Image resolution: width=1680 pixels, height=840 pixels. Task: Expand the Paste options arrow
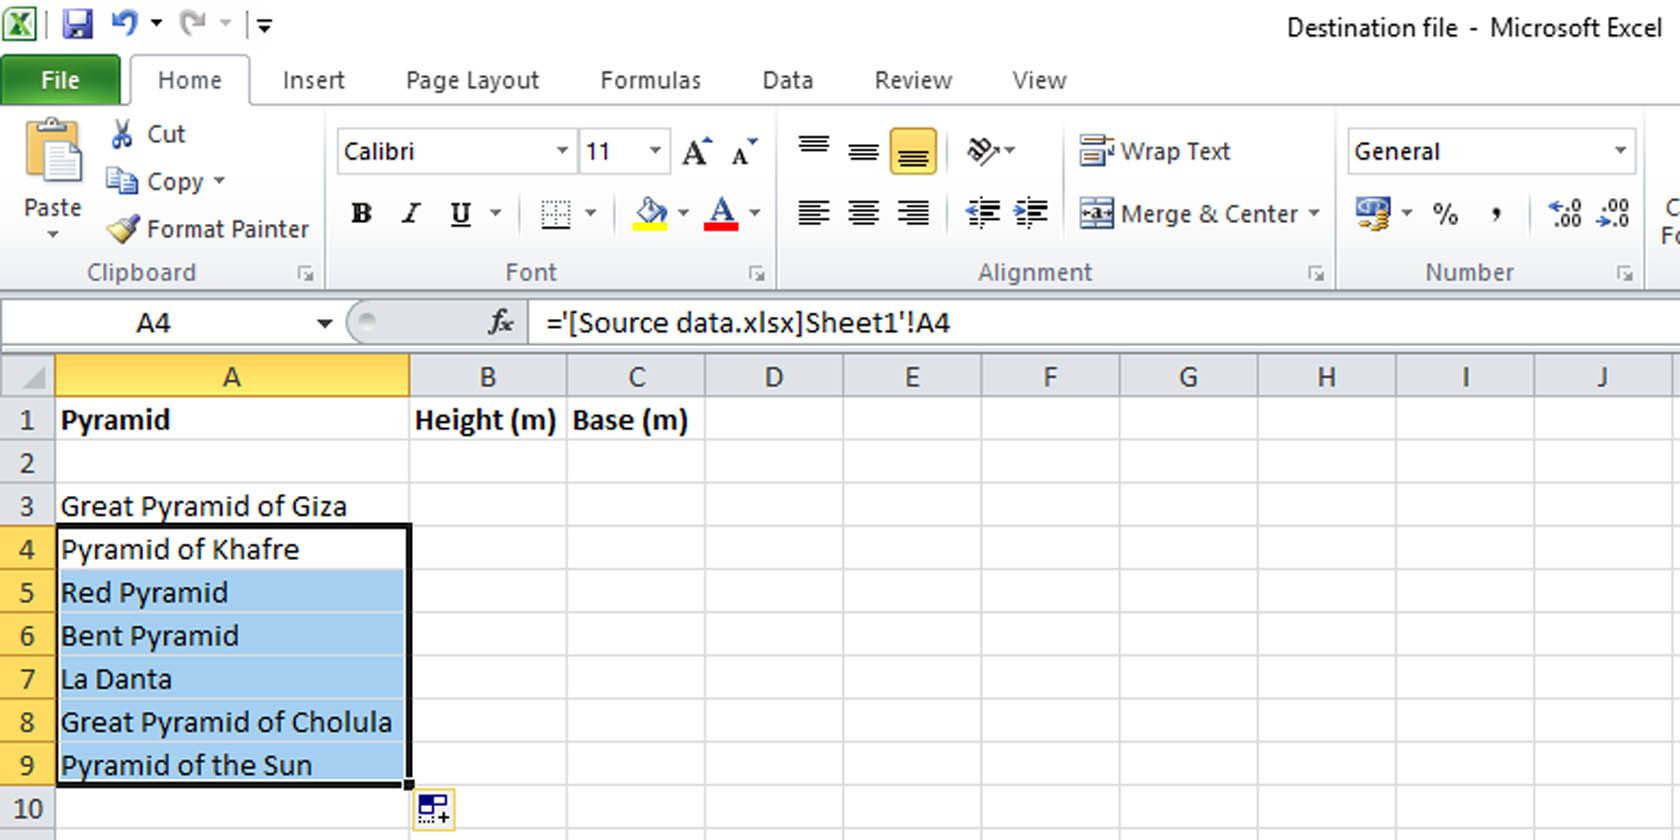coord(53,234)
